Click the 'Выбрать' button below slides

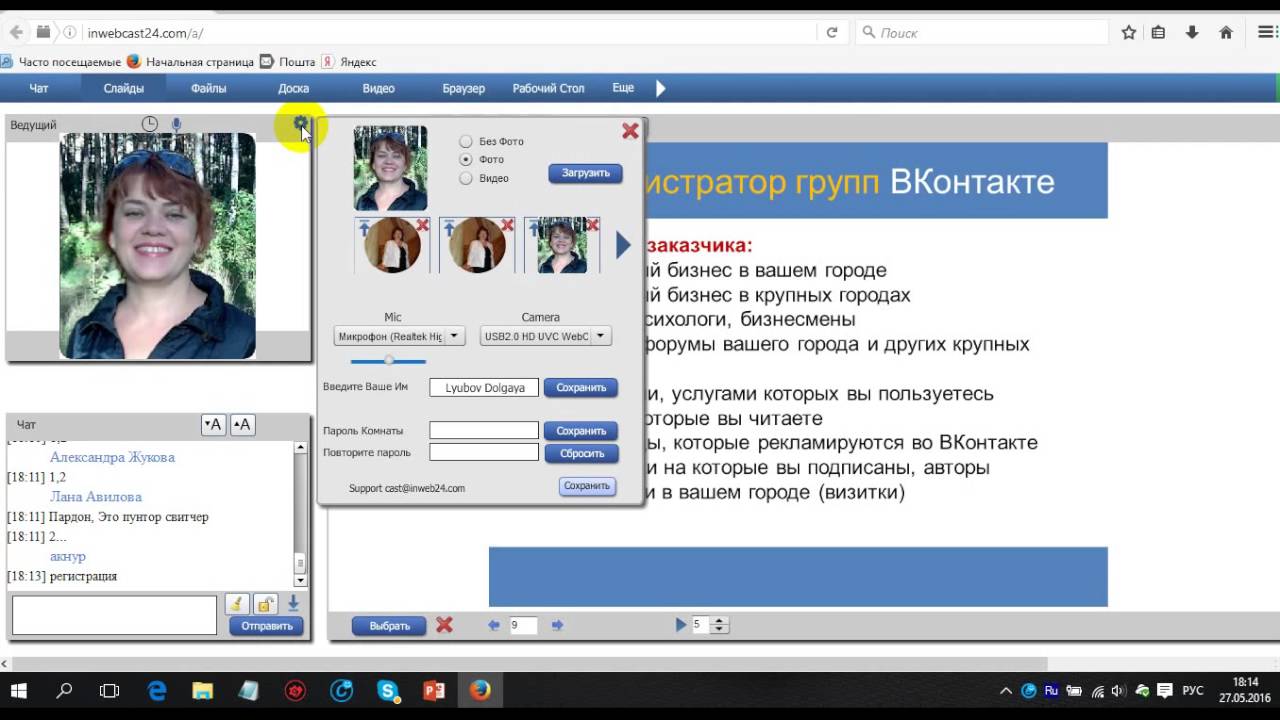[389, 626]
